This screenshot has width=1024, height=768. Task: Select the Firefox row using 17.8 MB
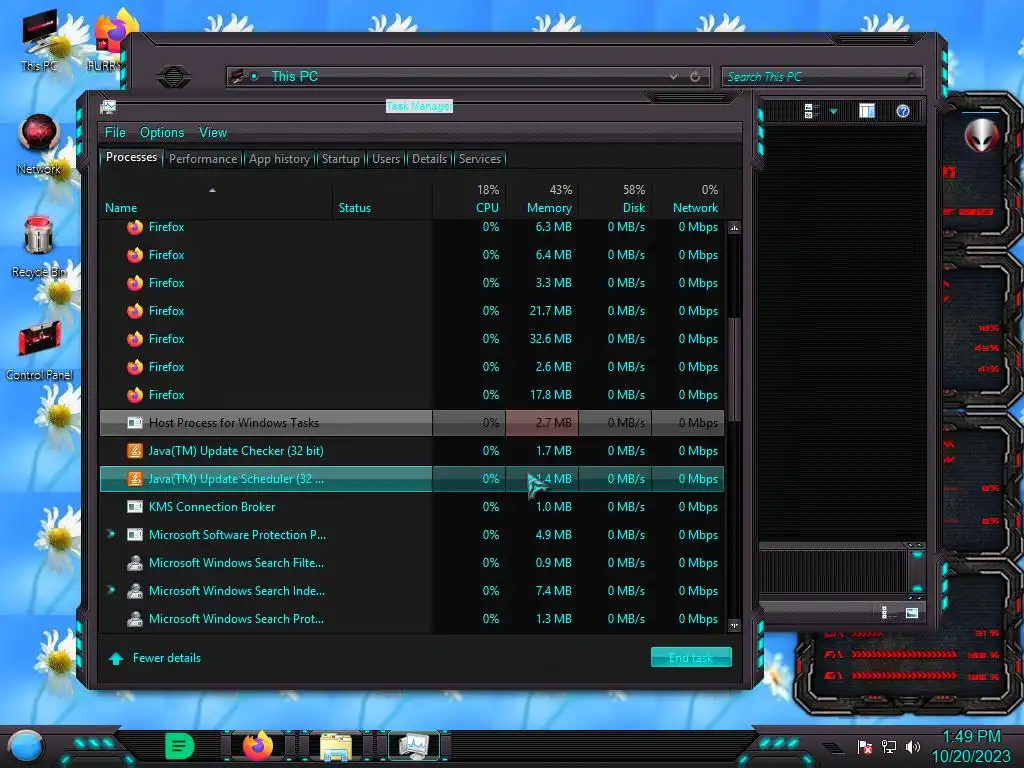[x=411, y=394]
